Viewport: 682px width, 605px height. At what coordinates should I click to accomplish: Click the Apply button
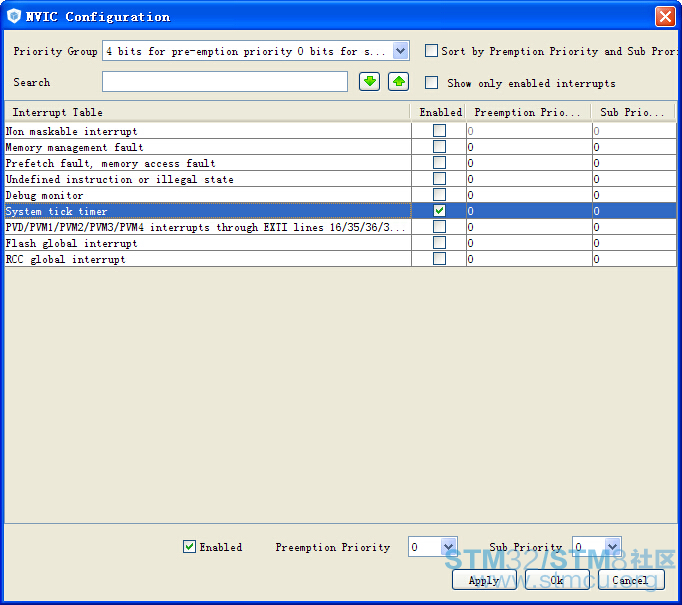click(x=484, y=580)
